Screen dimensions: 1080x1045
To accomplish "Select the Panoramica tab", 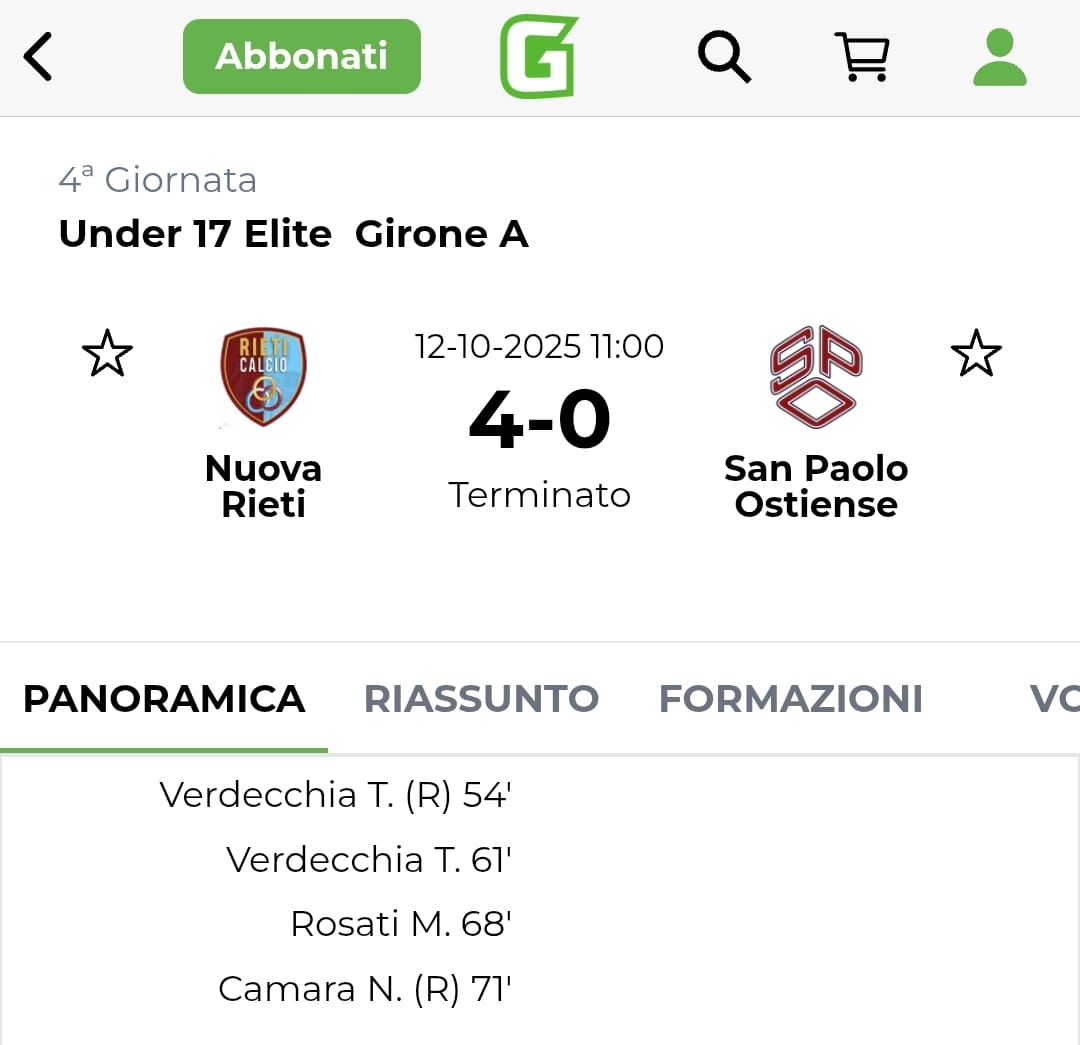I will [164, 699].
